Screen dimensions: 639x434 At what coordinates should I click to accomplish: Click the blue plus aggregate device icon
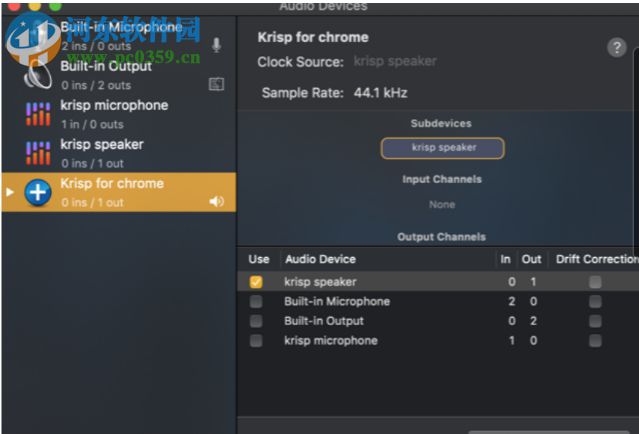click(38, 192)
